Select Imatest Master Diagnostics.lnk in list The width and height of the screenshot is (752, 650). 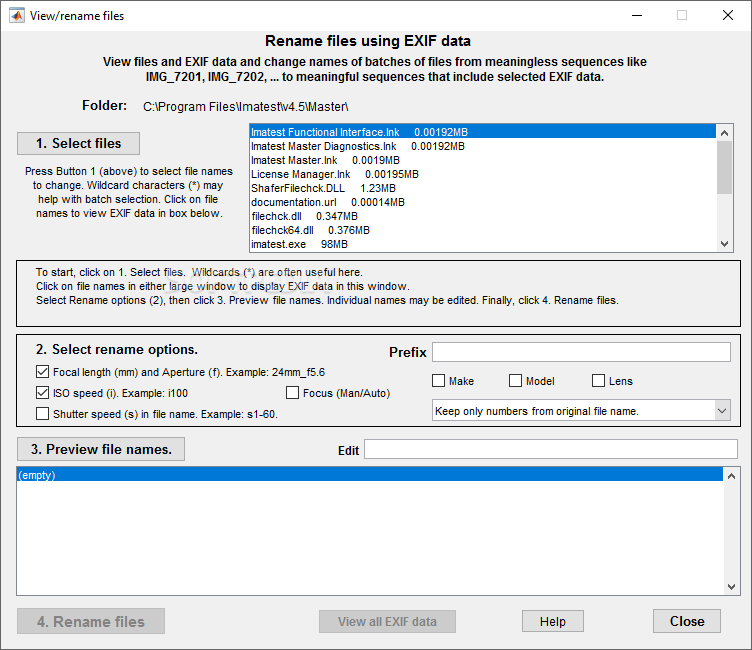click(482, 146)
